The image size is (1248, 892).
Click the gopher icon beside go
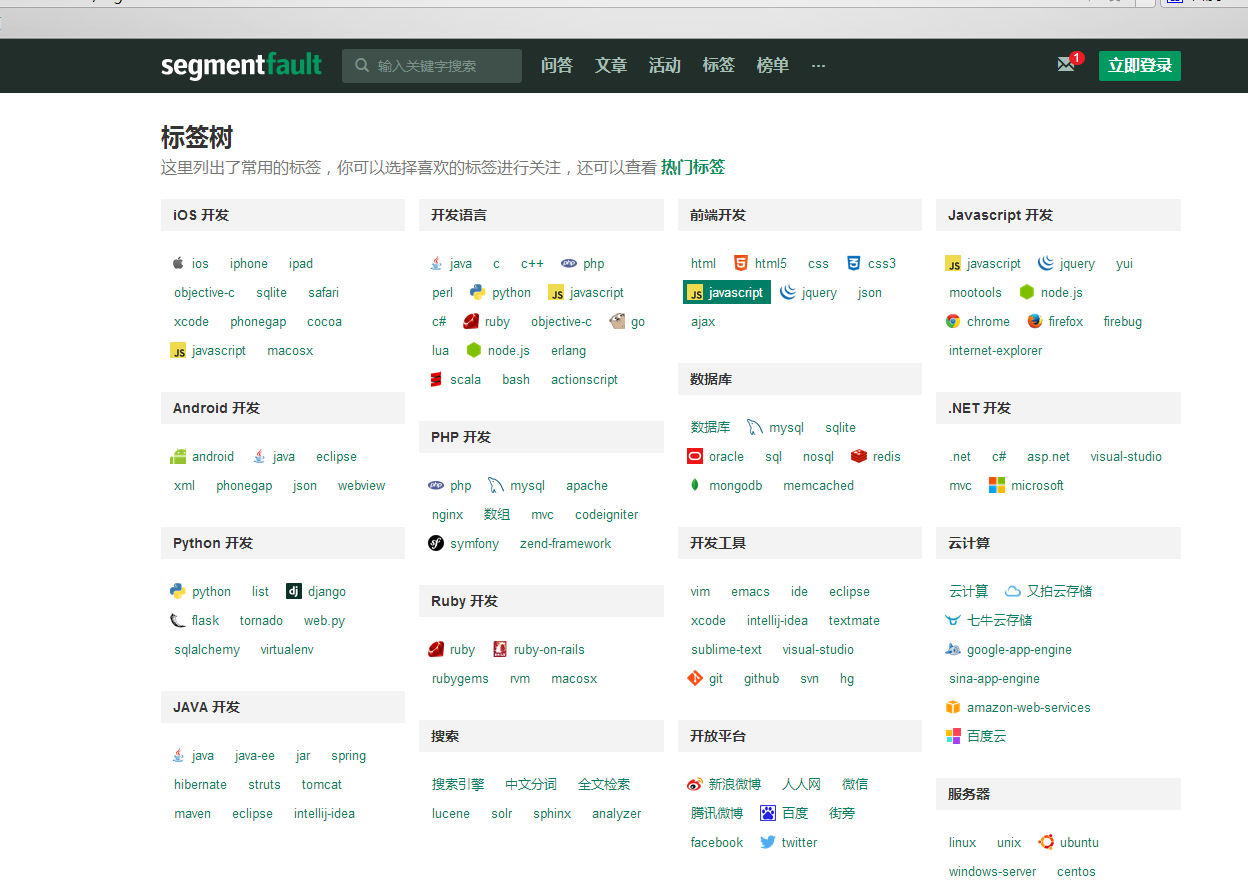[x=617, y=321]
